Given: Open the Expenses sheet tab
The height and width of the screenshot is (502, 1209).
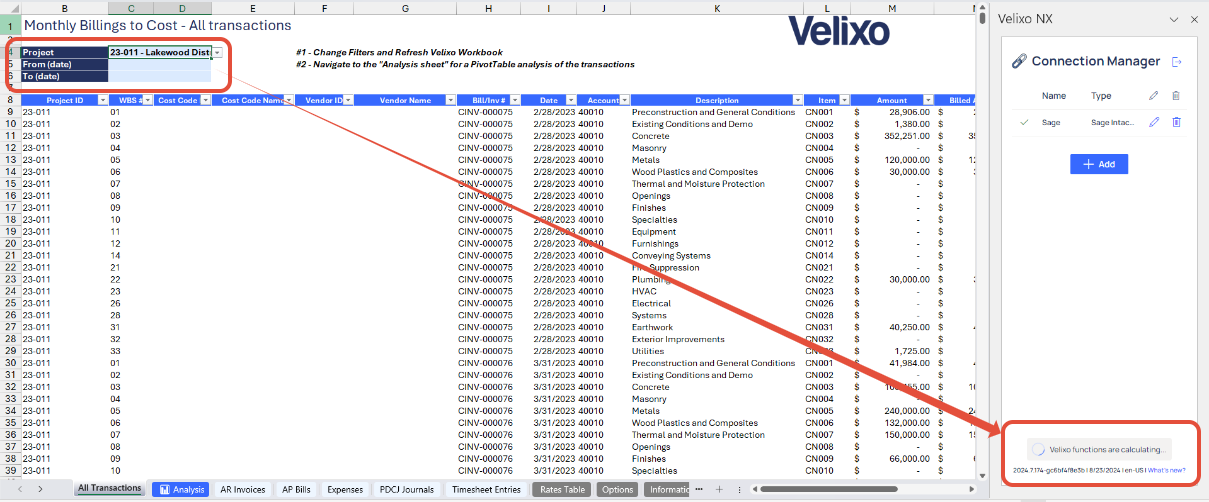Looking at the screenshot, I should [x=345, y=490].
